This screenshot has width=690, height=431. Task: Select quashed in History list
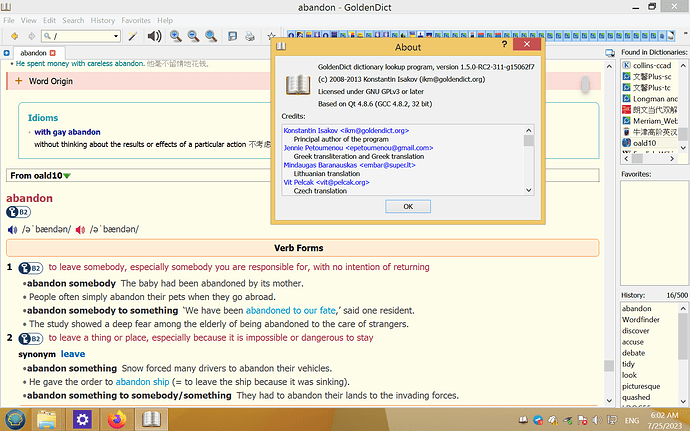(x=636, y=397)
